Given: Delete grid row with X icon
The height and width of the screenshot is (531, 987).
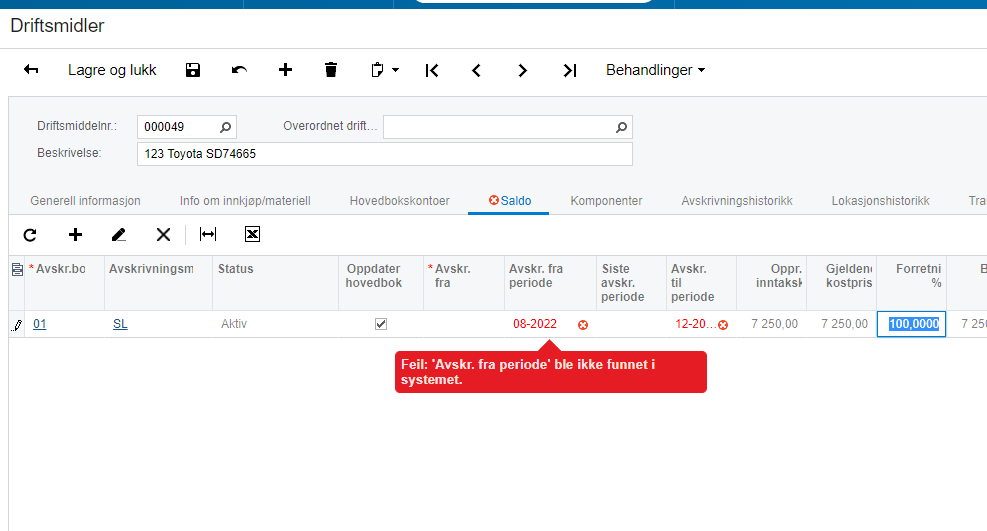Looking at the screenshot, I should [x=163, y=235].
